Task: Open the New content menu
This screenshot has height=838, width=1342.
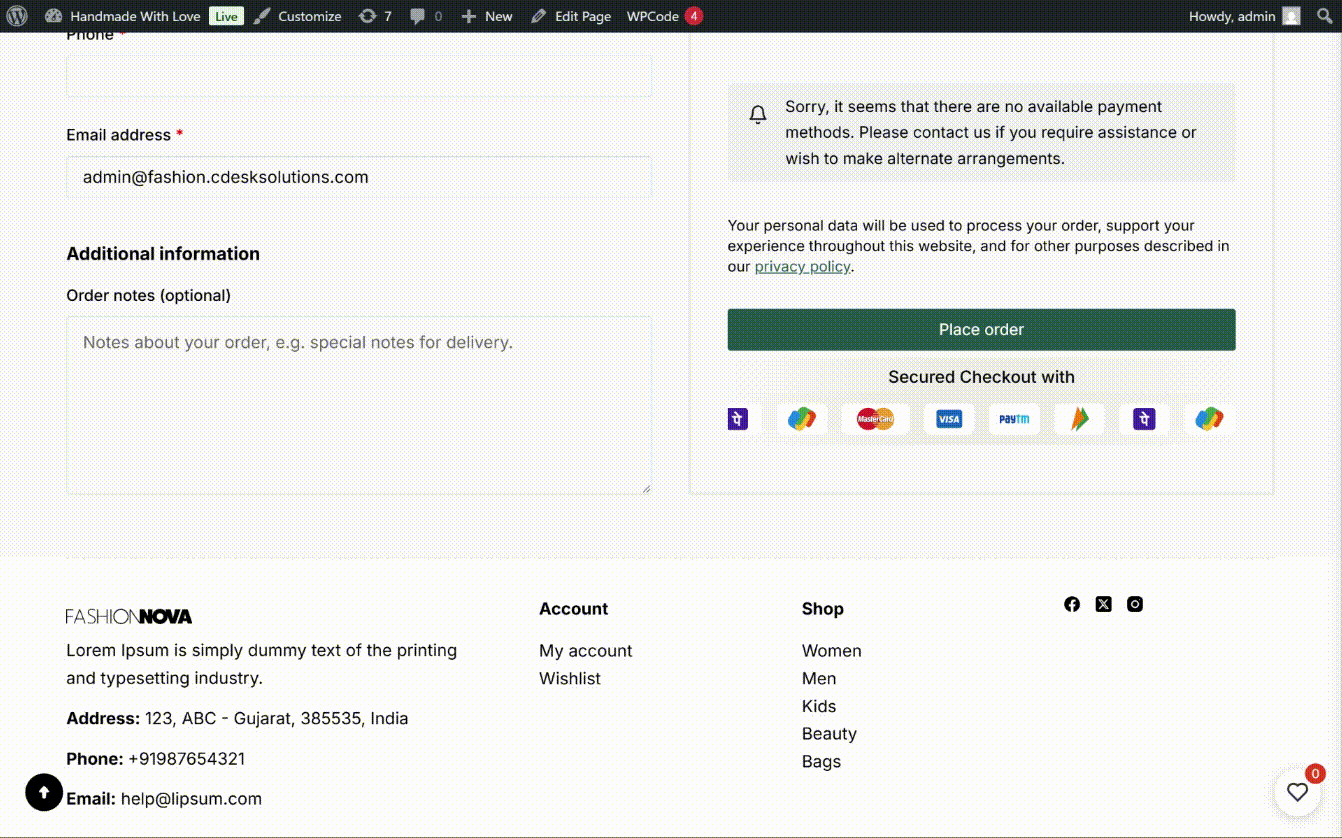Action: [487, 16]
